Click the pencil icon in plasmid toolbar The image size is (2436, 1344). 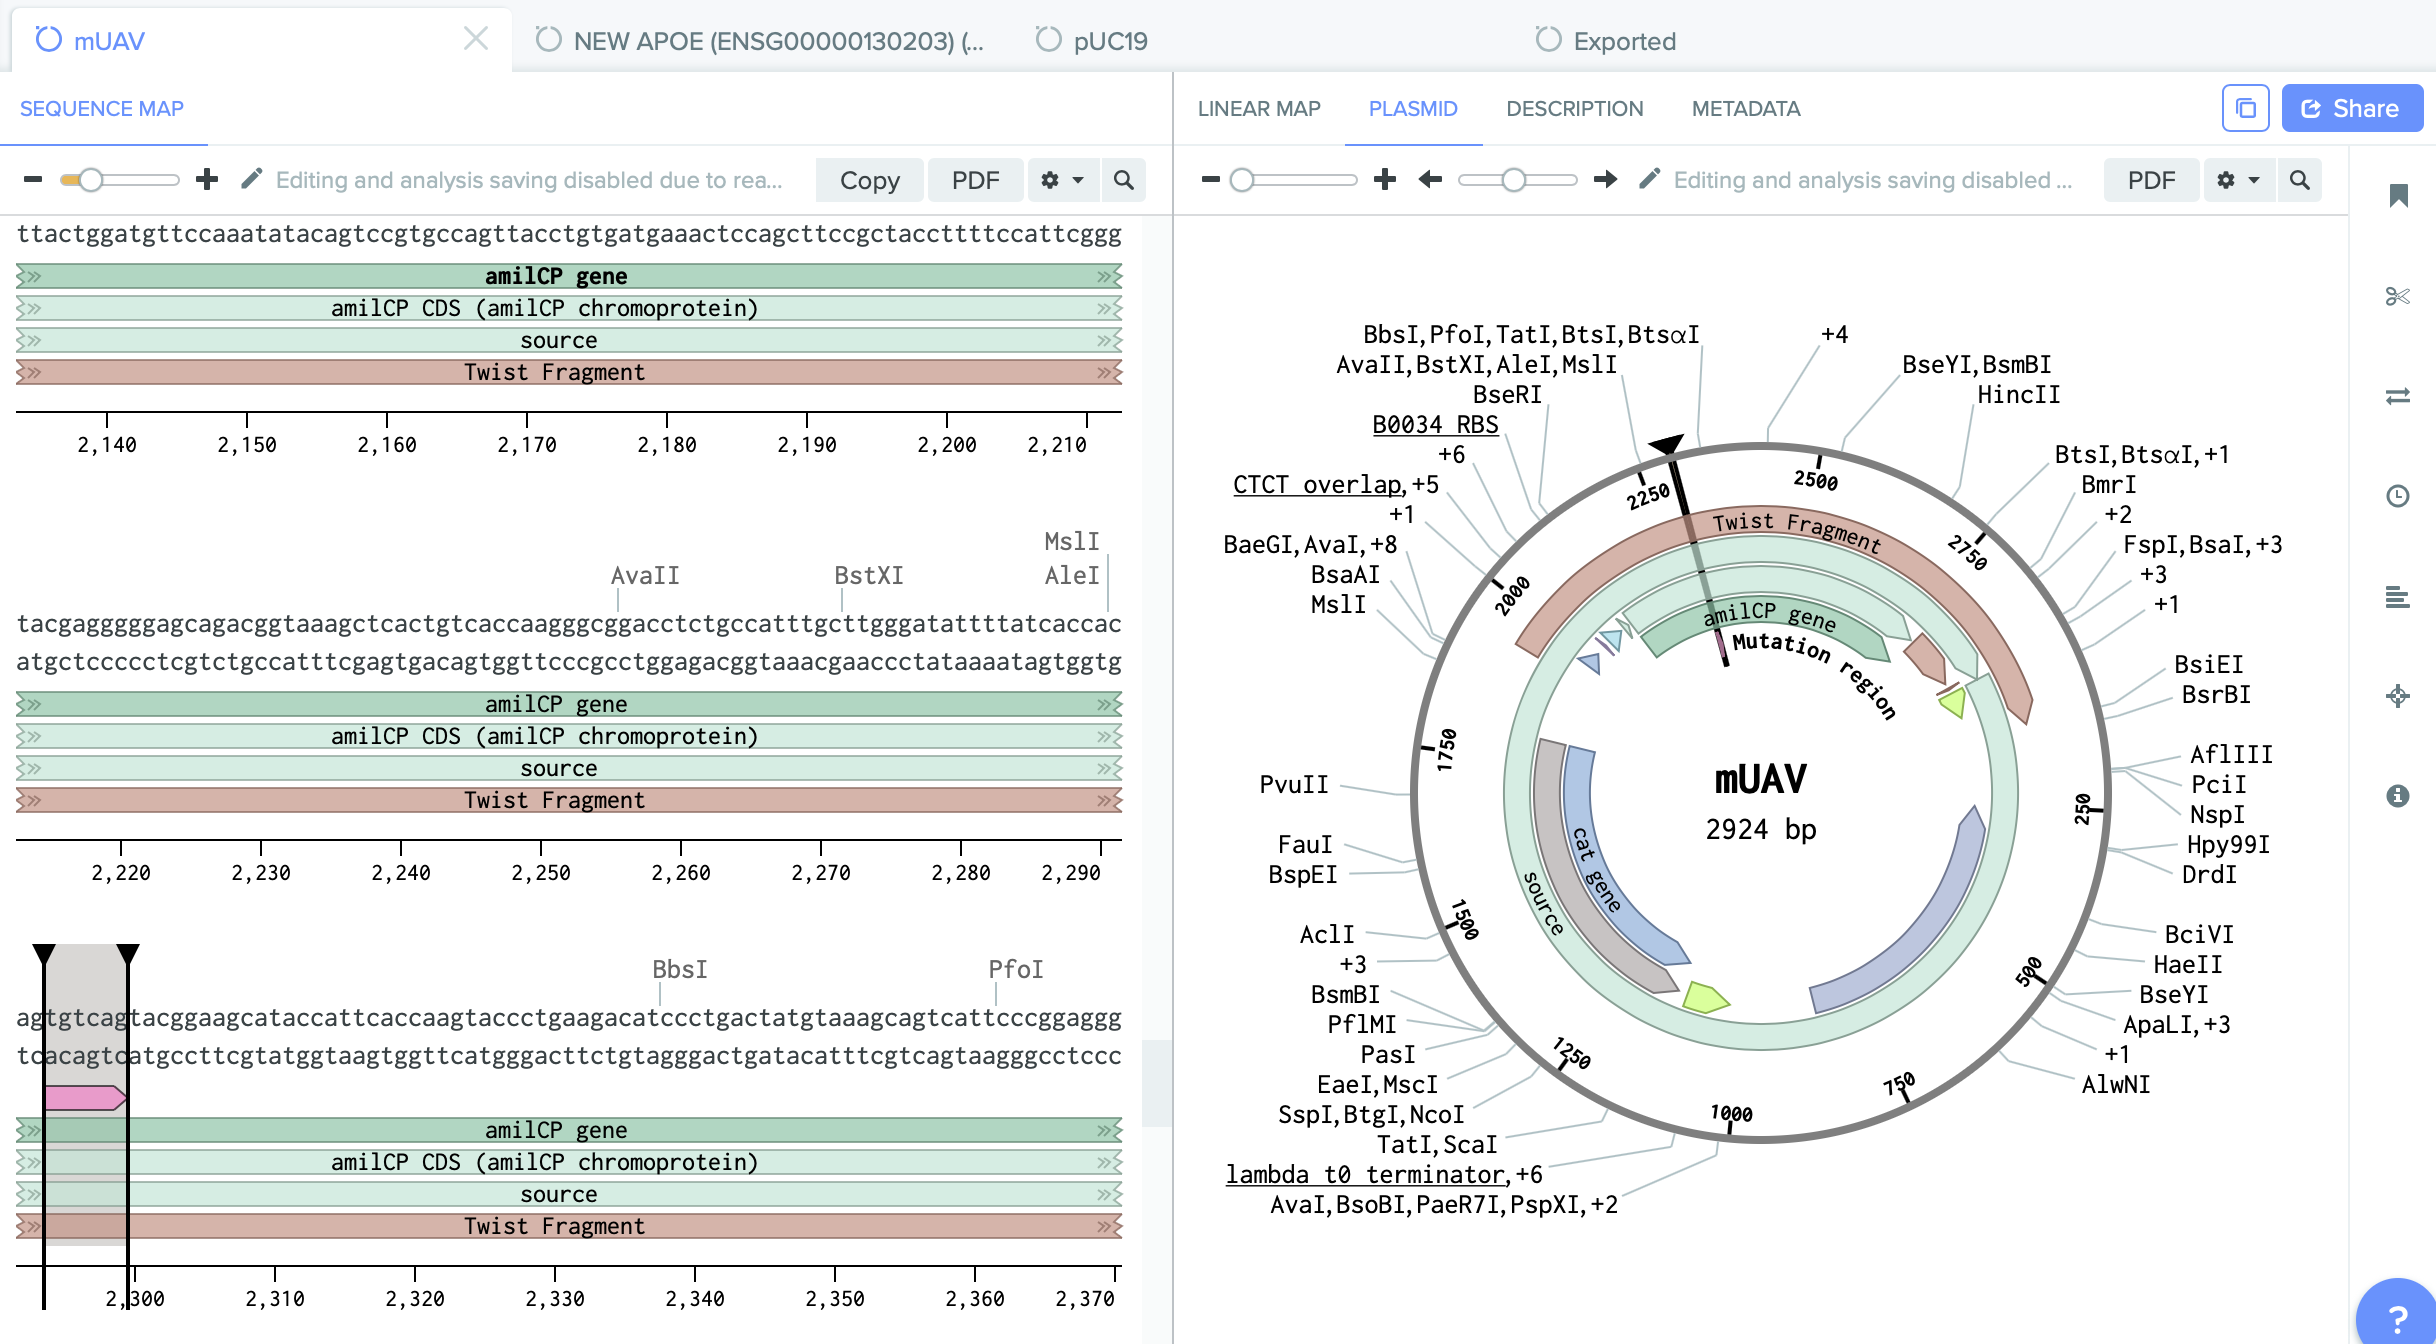(1650, 179)
